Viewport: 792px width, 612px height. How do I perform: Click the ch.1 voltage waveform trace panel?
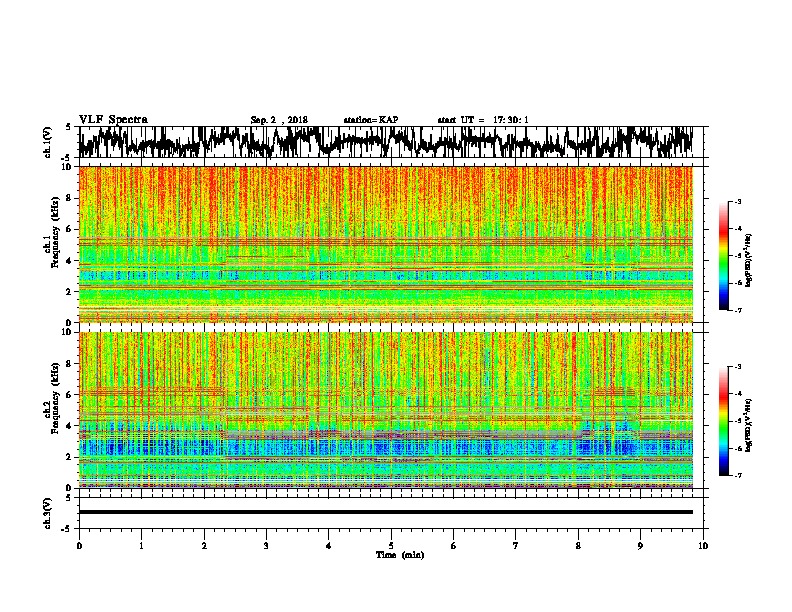pos(390,142)
